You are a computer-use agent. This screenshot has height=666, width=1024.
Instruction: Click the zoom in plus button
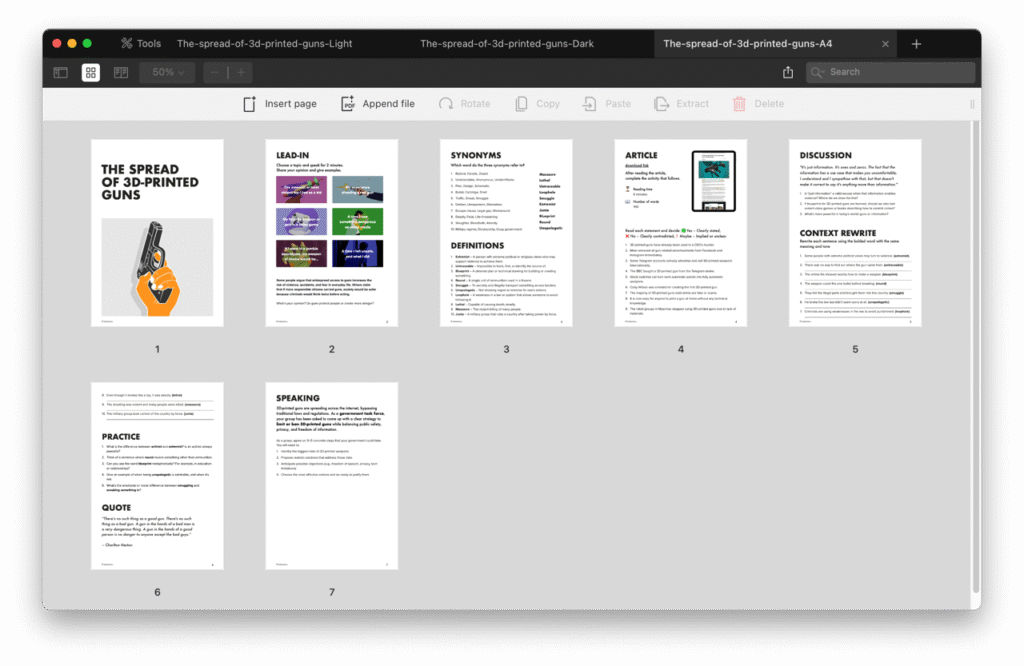[241, 73]
